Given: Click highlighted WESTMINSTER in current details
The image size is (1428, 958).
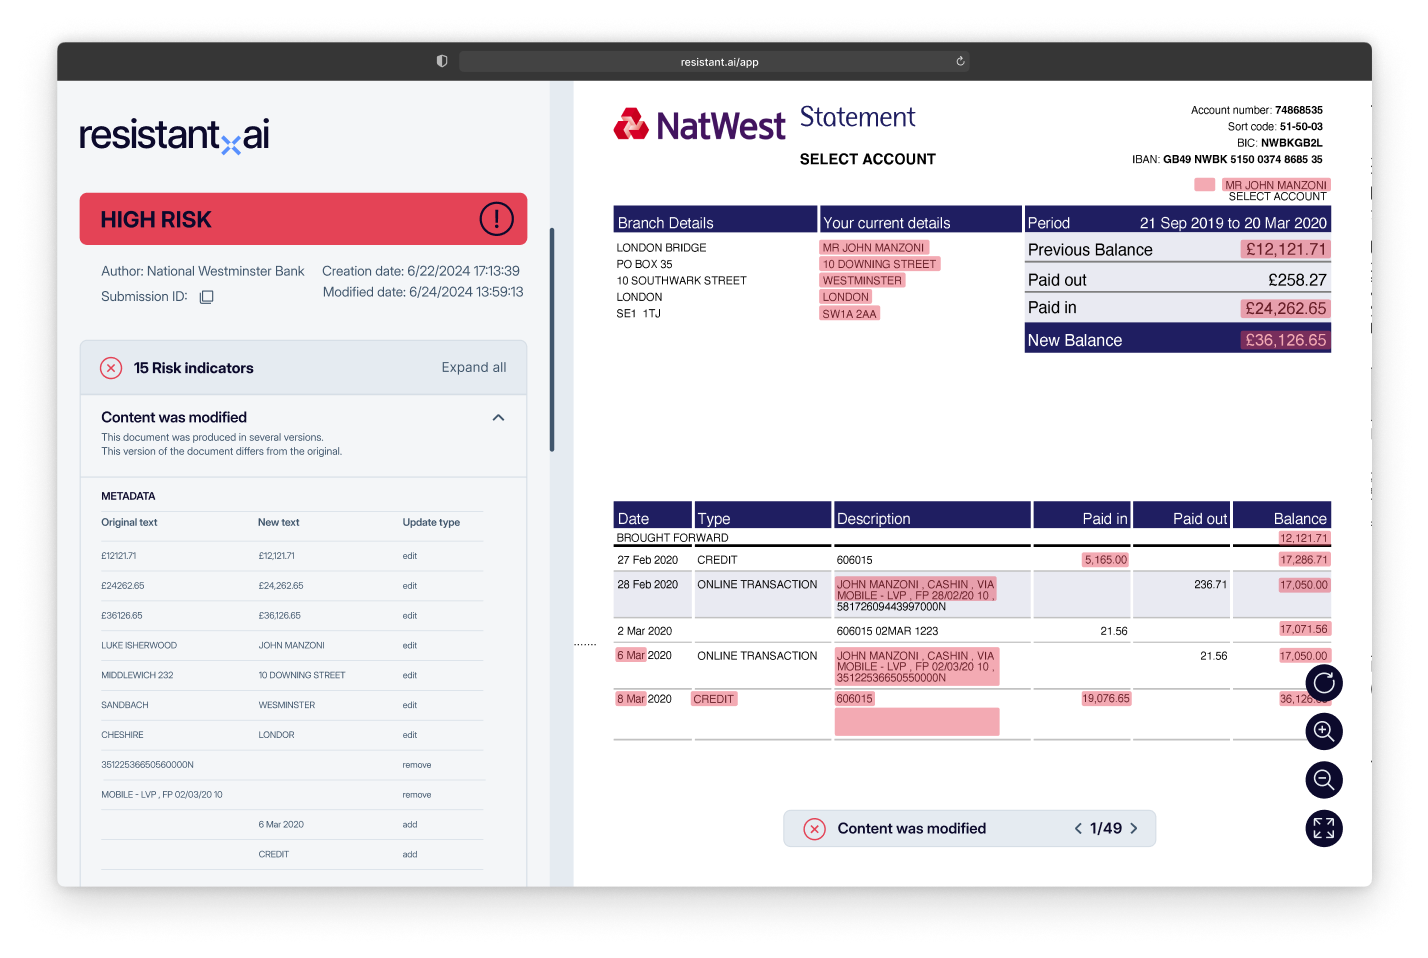Looking at the screenshot, I should pyautogui.click(x=862, y=281).
